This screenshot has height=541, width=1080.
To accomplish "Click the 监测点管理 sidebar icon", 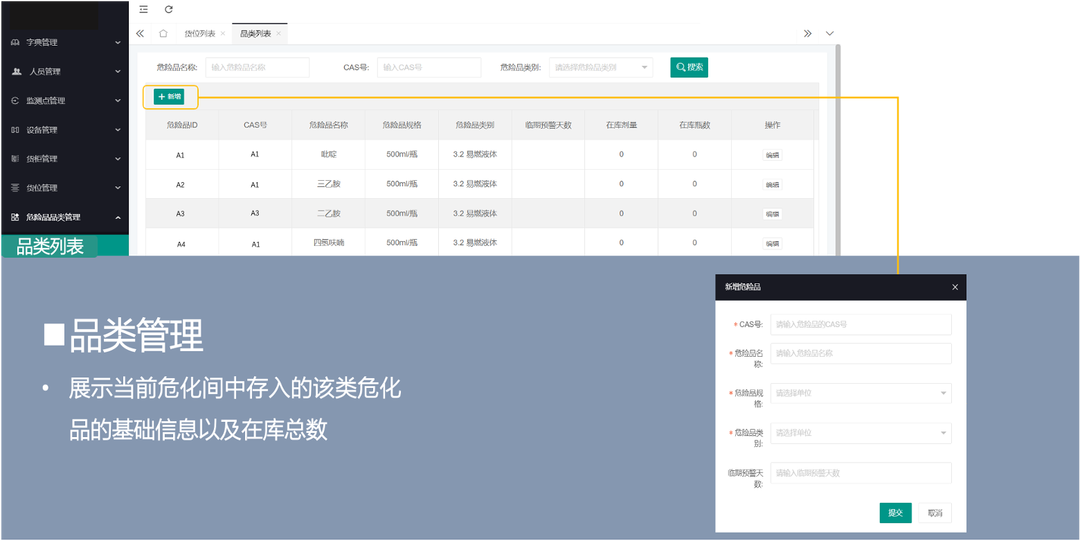I will tap(15, 101).
